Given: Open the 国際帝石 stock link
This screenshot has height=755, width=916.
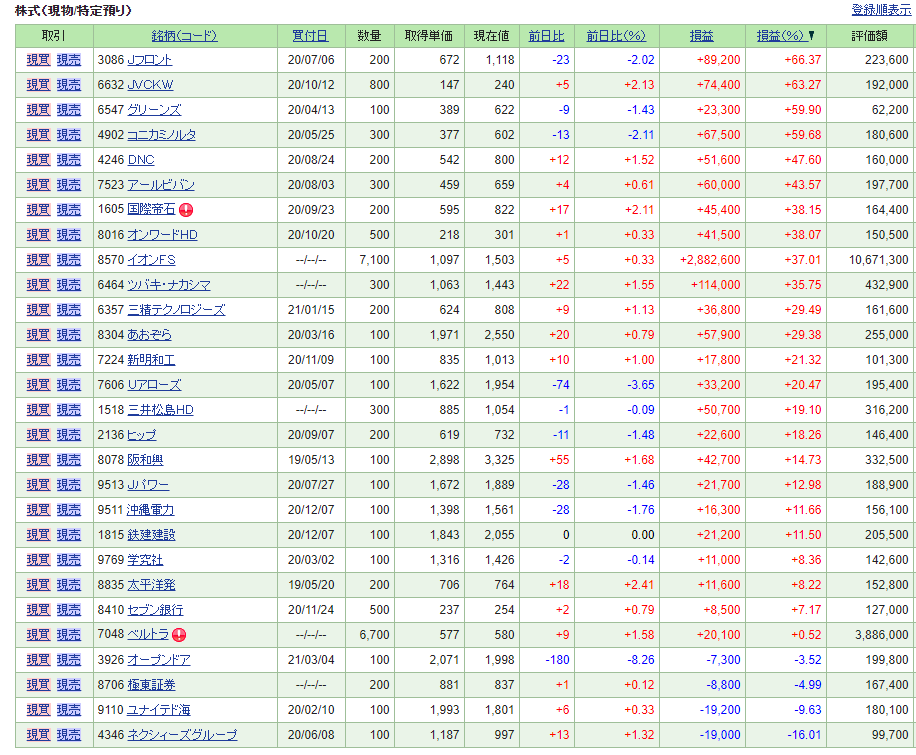Looking at the screenshot, I should coord(151,209).
